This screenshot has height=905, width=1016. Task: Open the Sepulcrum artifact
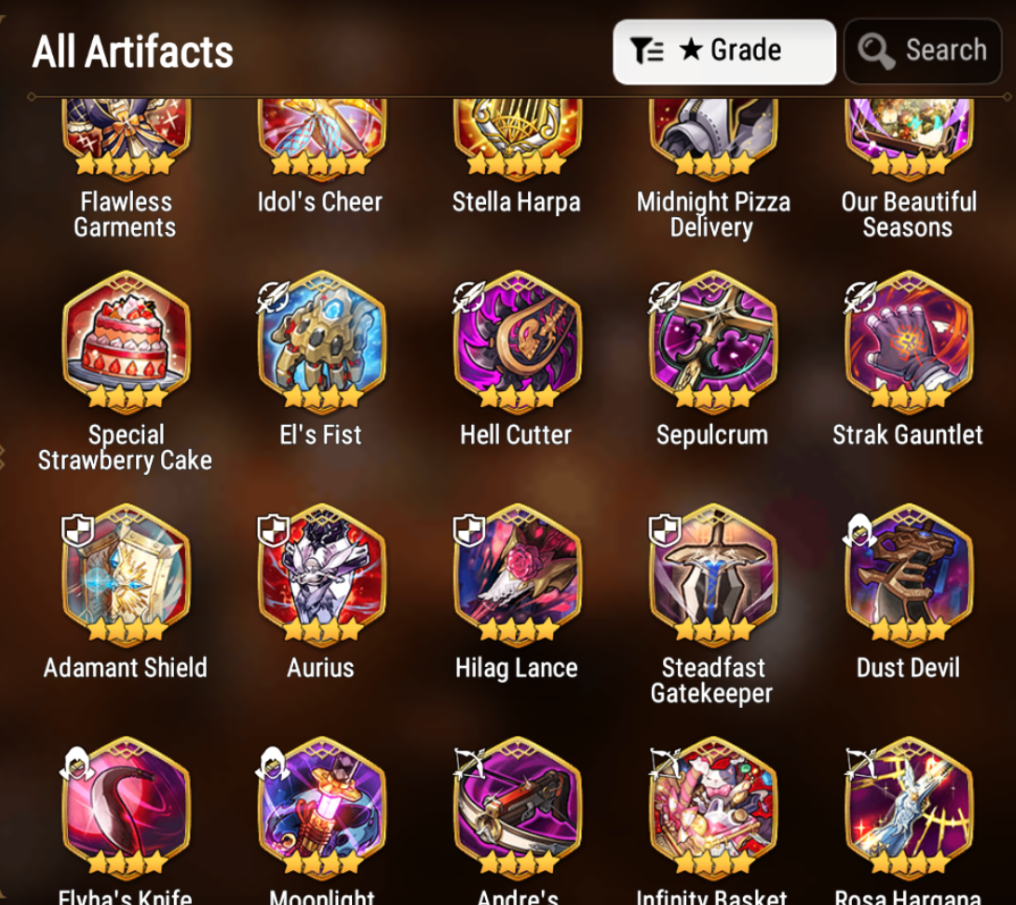[x=713, y=343]
